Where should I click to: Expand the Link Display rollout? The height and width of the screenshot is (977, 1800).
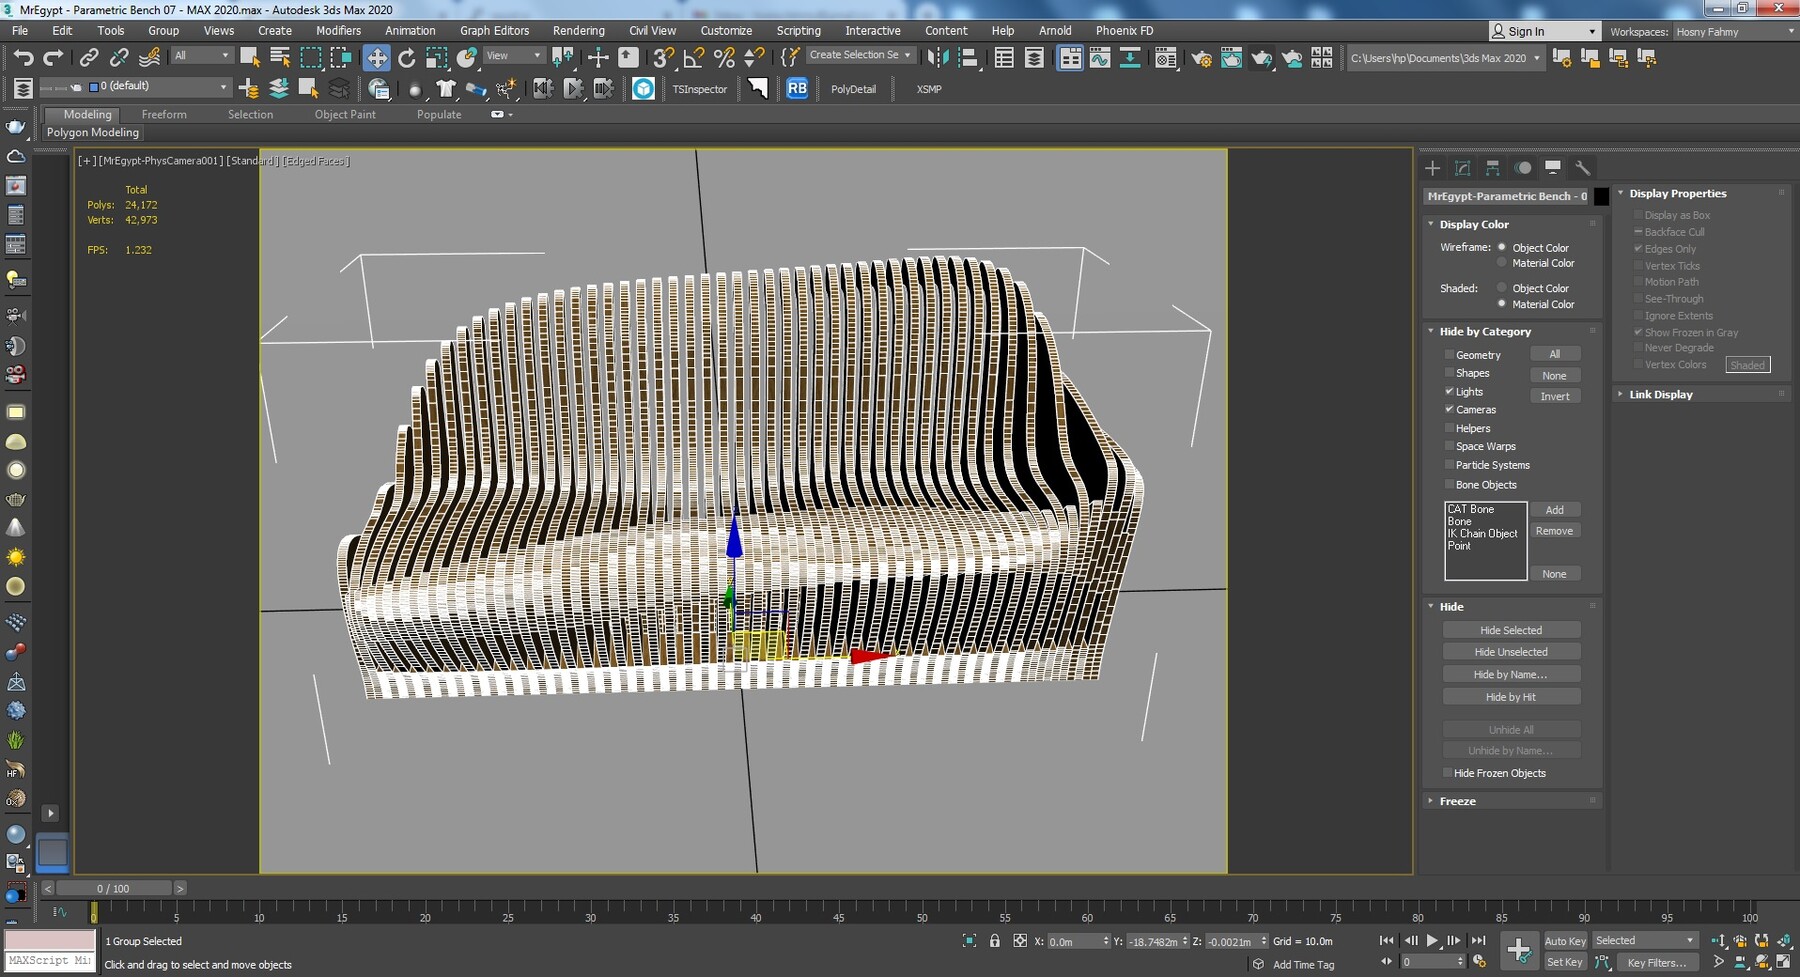(1660, 394)
